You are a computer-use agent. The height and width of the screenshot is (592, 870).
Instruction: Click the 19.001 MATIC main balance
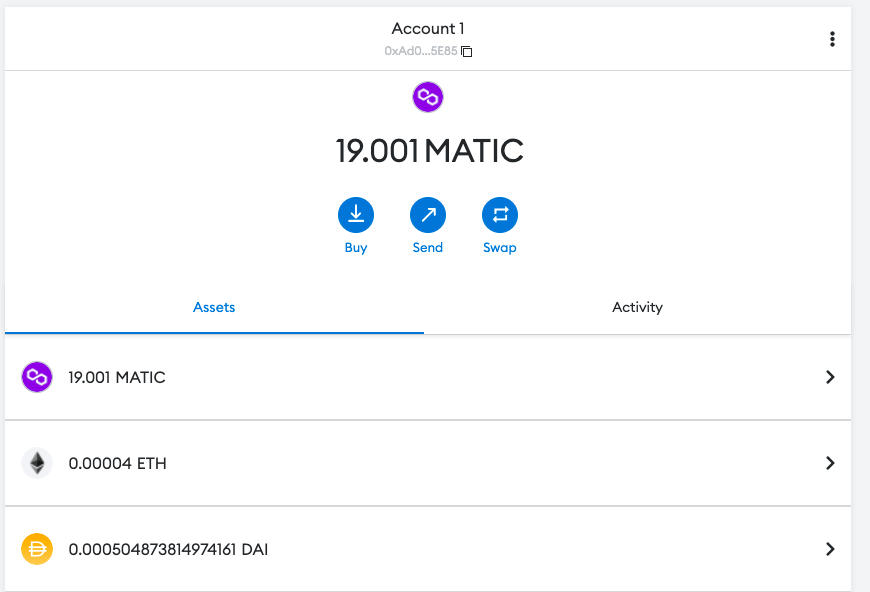tap(429, 150)
